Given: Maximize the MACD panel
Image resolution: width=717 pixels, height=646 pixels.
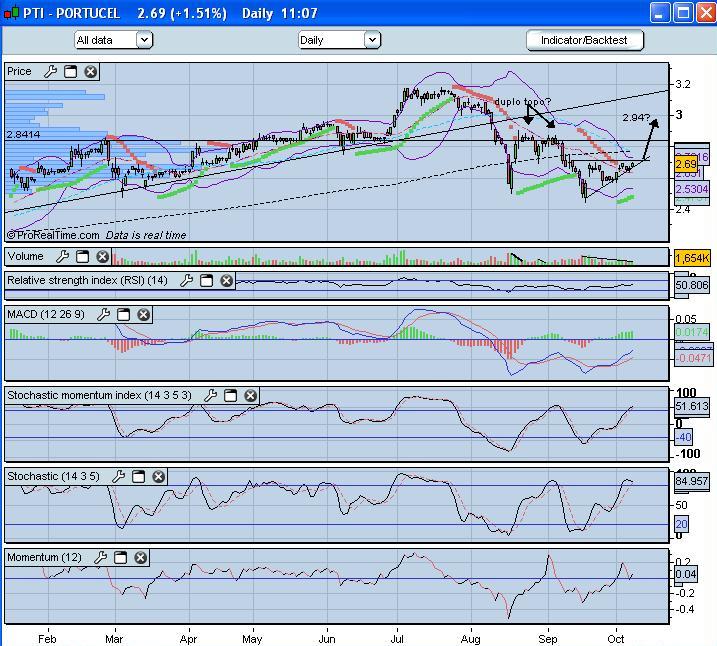Looking at the screenshot, I should tap(123, 315).
